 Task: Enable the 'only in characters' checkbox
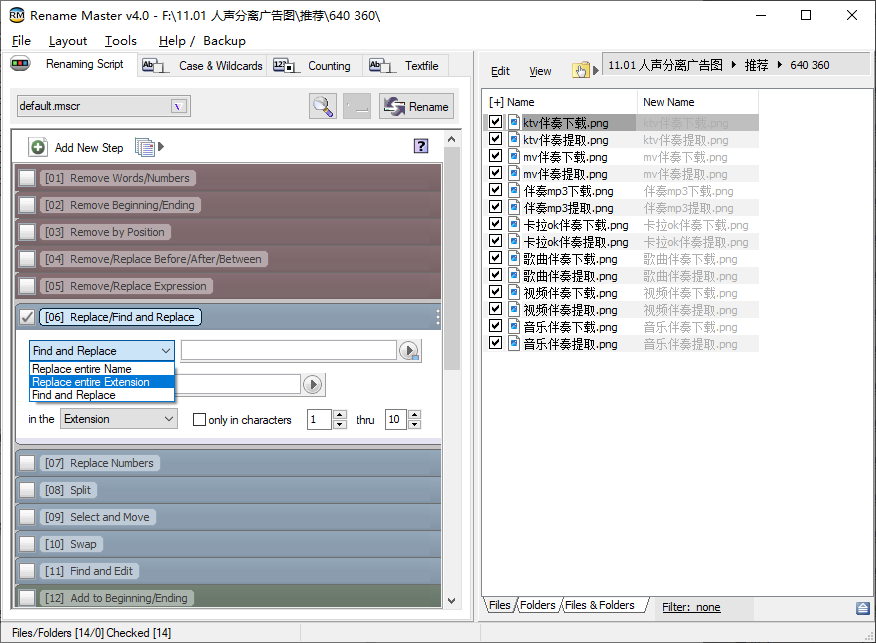[x=199, y=420]
